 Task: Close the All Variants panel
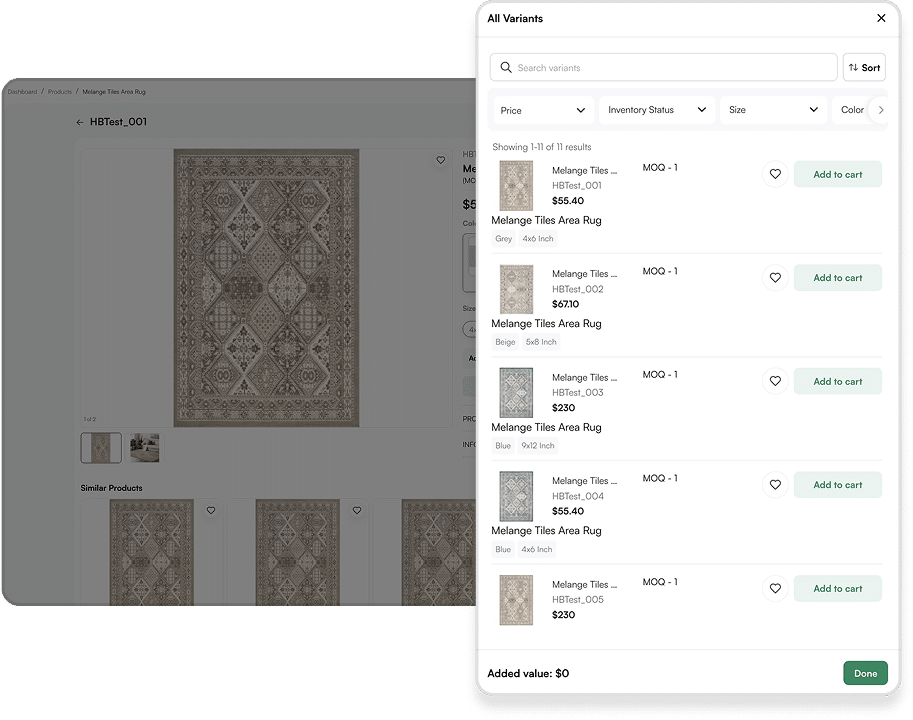click(x=881, y=18)
